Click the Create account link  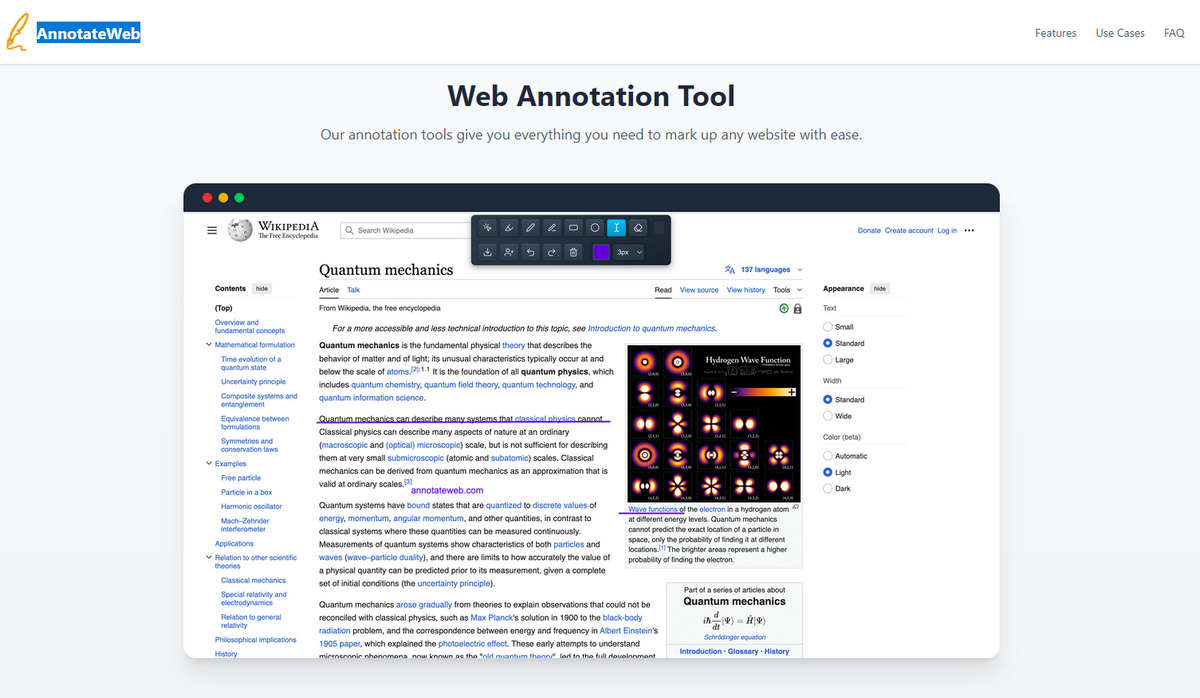[x=909, y=230]
